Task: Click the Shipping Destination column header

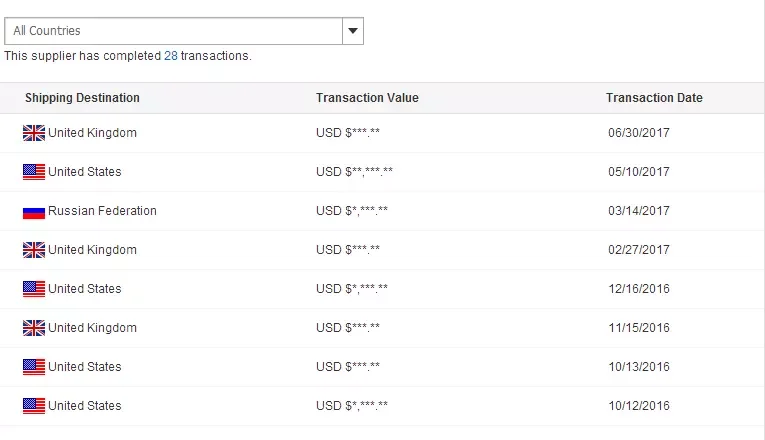Action: (x=82, y=98)
